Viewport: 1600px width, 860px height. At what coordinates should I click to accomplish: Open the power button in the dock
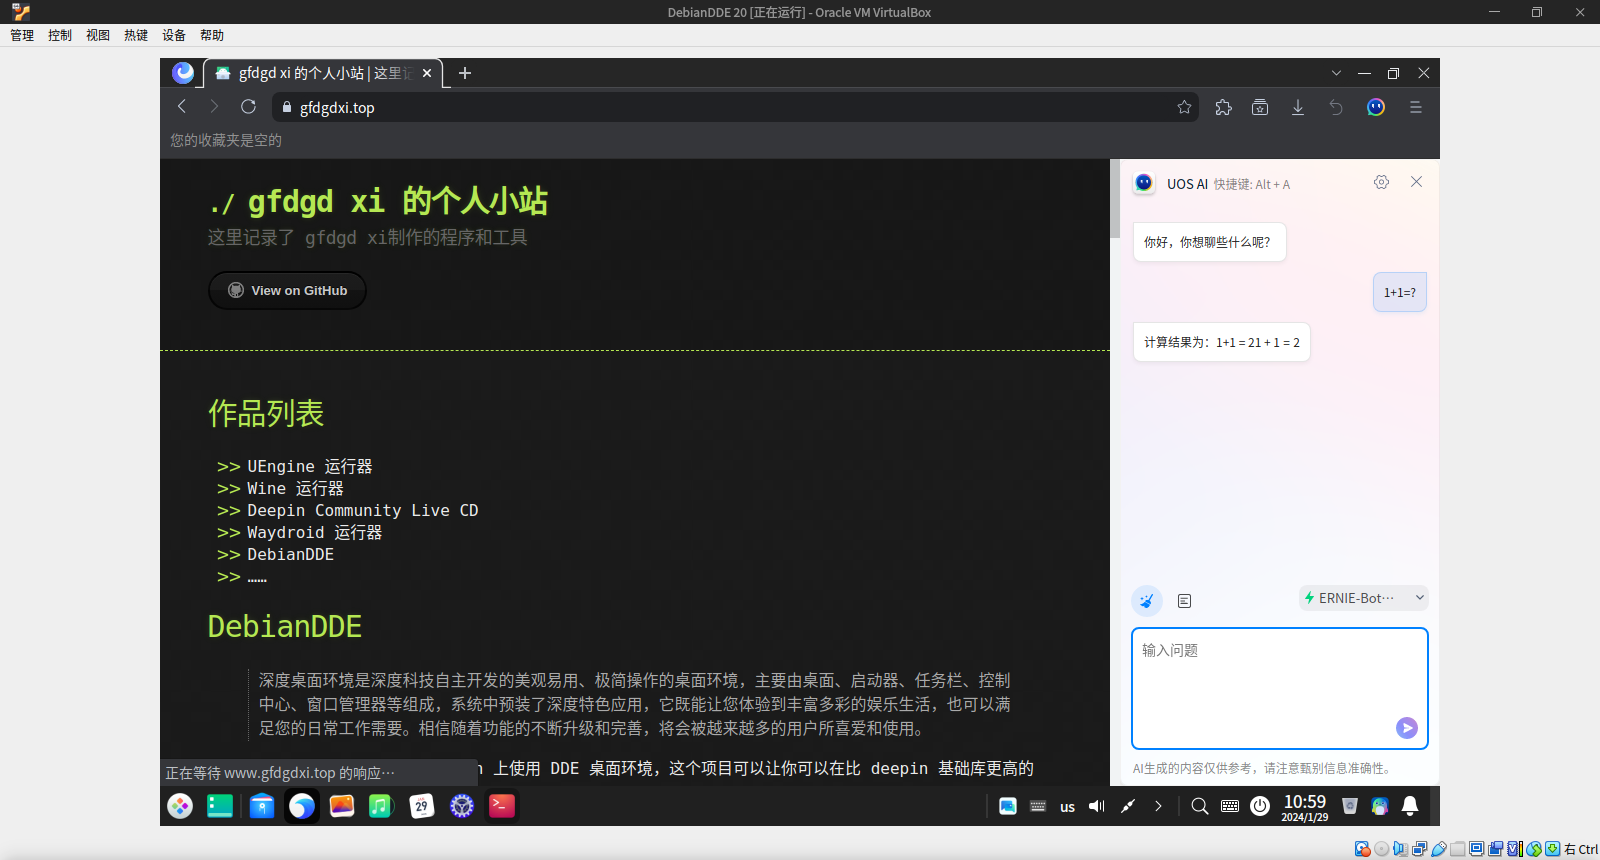click(x=1260, y=806)
